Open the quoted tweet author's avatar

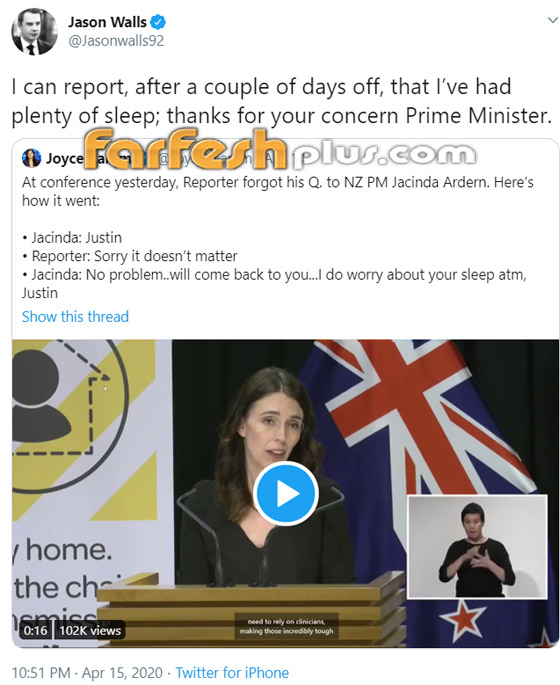[x=31, y=158]
